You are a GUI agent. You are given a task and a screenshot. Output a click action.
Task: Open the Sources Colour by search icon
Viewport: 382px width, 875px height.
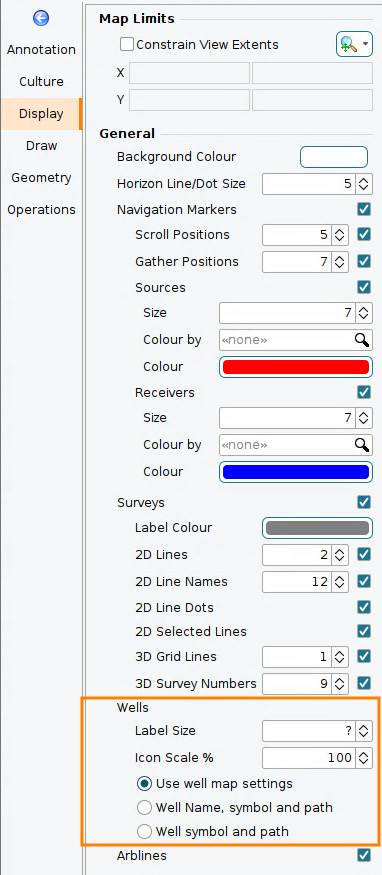click(362, 339)
